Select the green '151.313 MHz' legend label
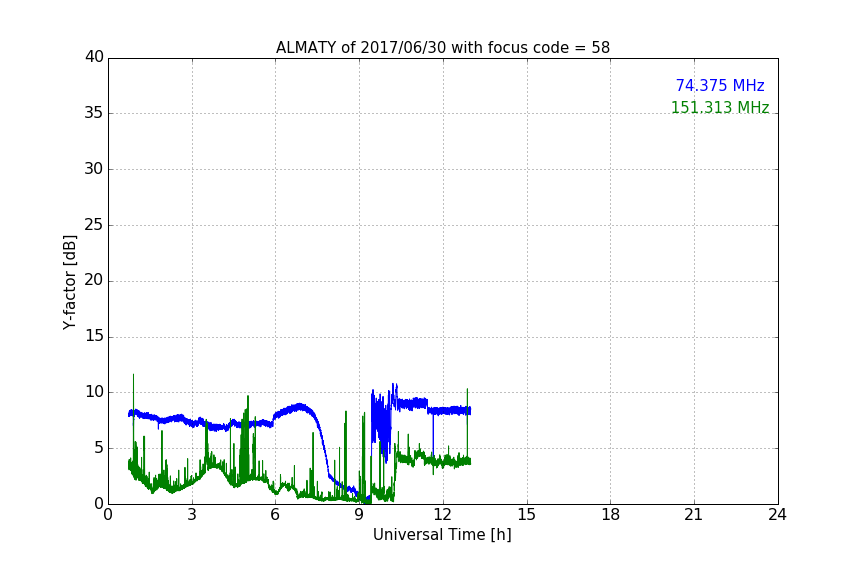This screenshot has width=864, height=576. (720, 107)
